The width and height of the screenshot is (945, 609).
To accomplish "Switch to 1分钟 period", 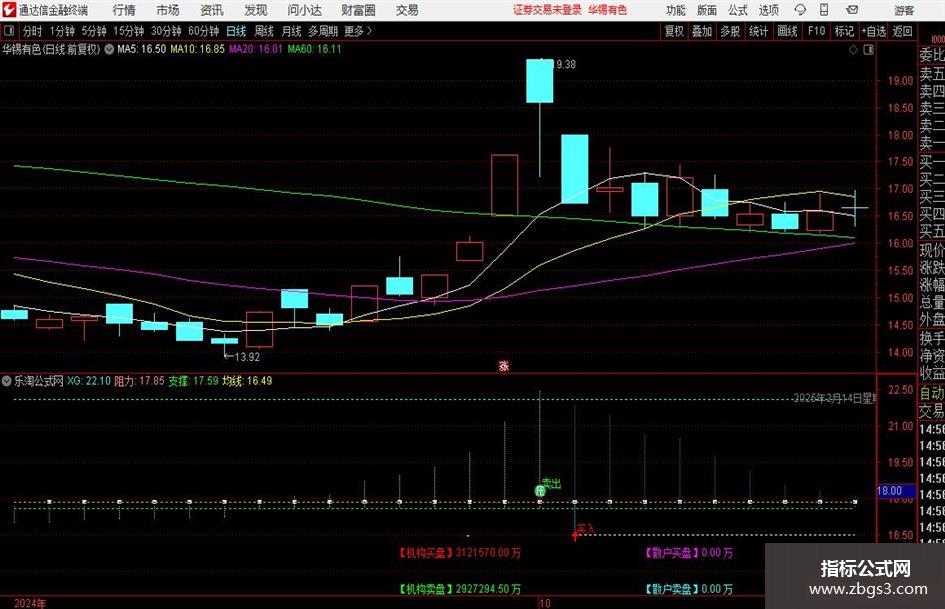I will [x=62, y=31].
